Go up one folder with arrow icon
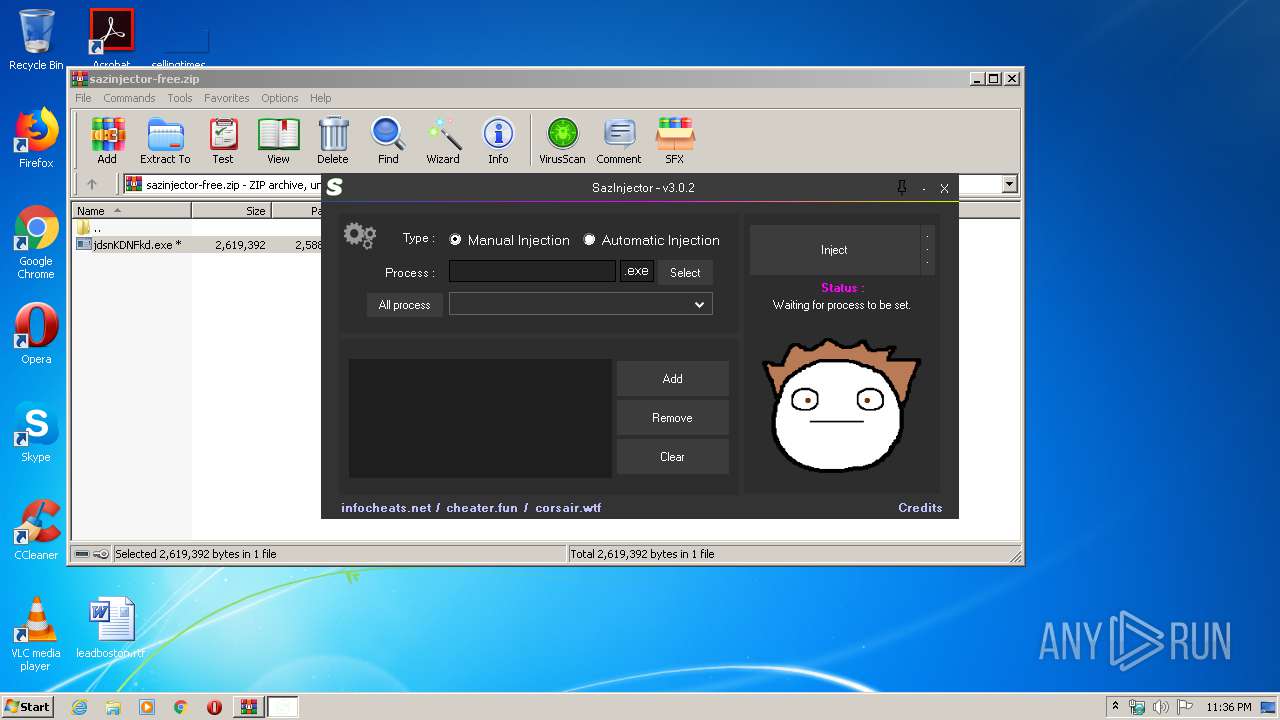The width and height of the screenshot is (1280, 720). pos(92,184)
